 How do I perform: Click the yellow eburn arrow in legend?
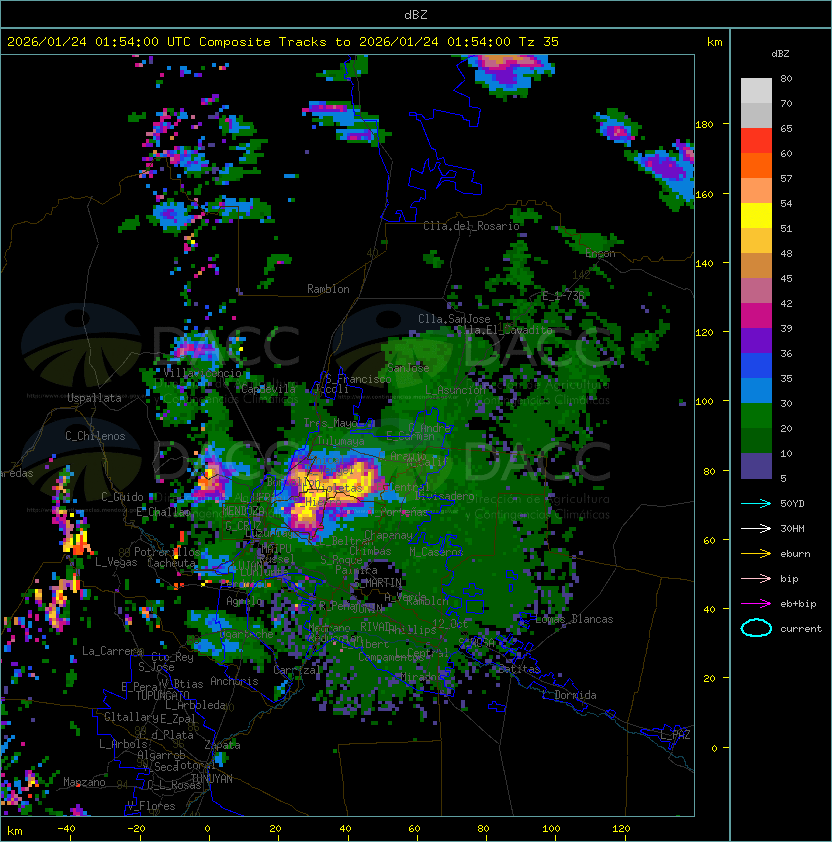click(x=756, y=554)
